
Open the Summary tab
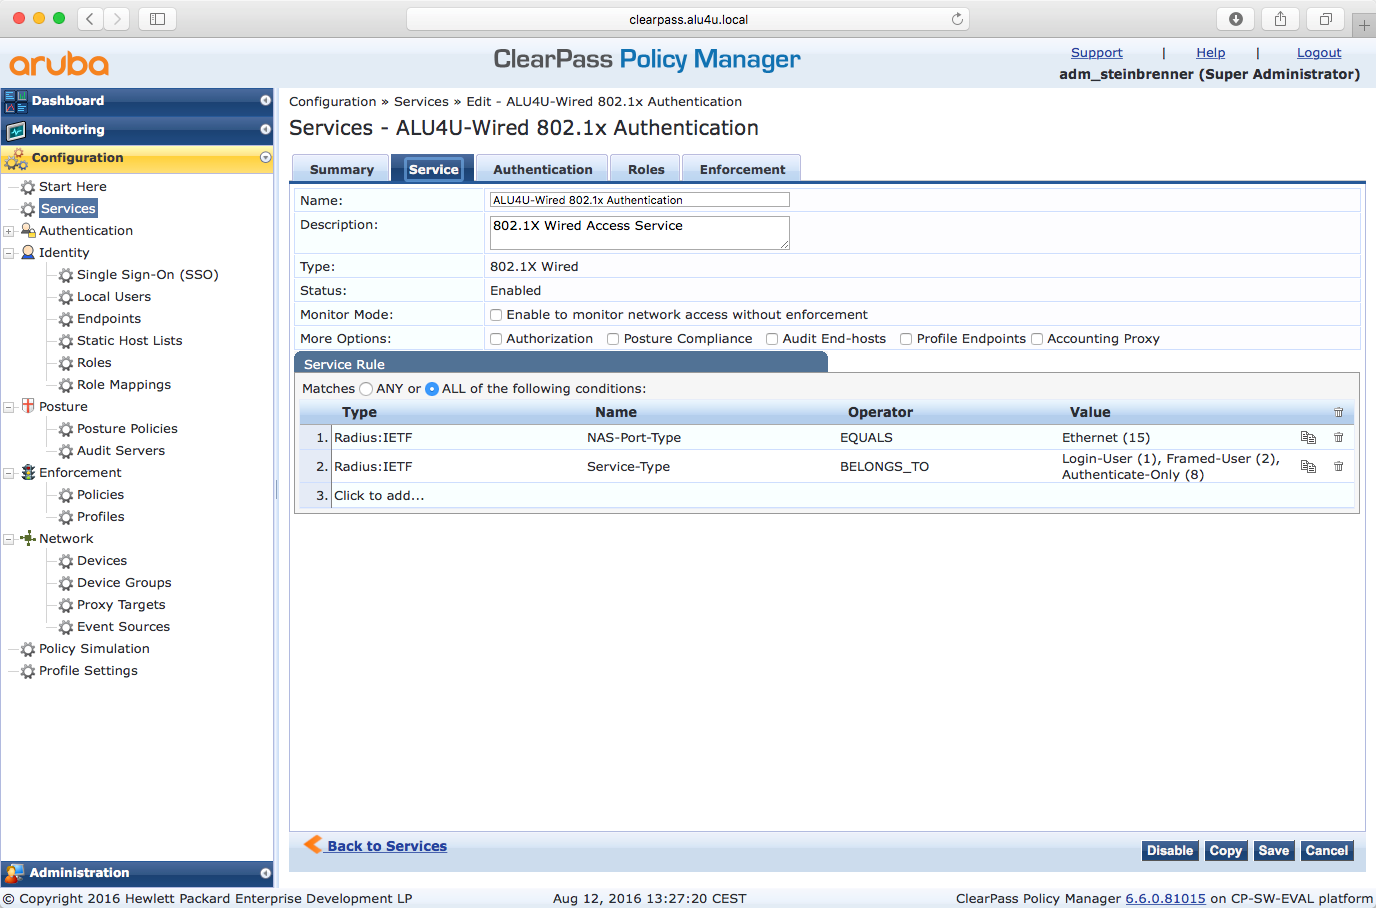coord(341,169)
